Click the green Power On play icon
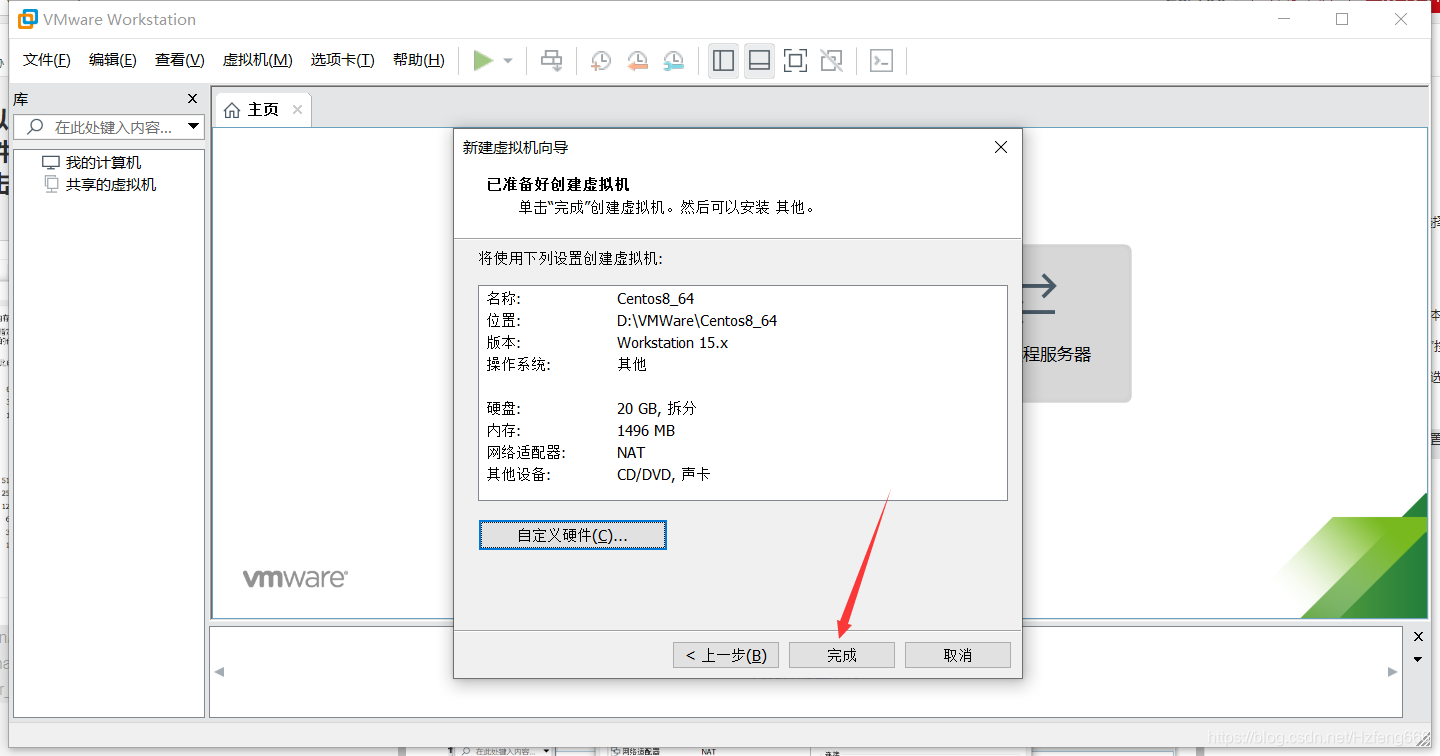1440x756 pixels. [x=483, y=60]
